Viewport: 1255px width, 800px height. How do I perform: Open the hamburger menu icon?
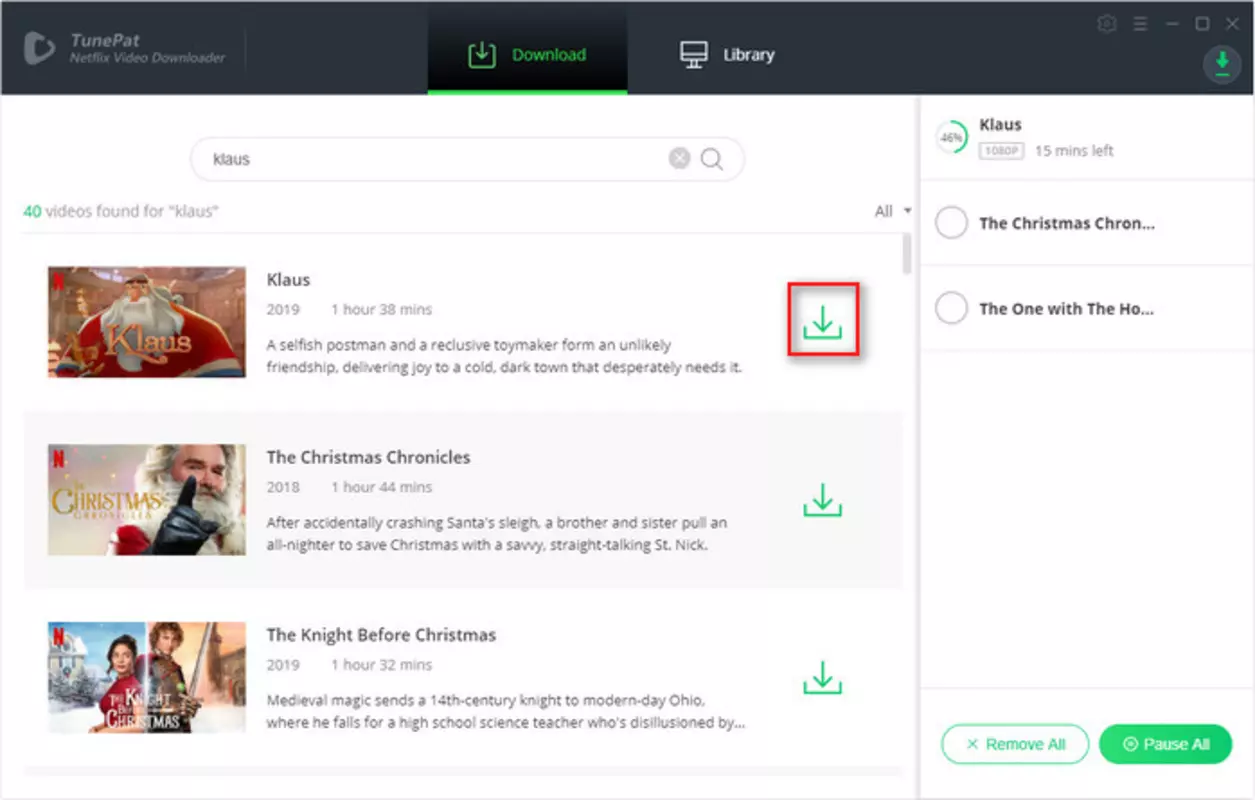click(x=1139, y=24)
